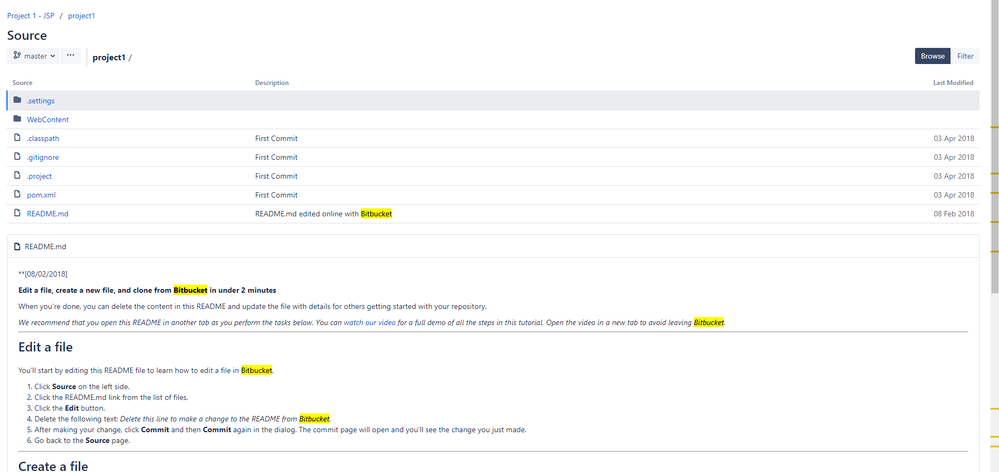Viewport: 999px width, 472px height.
Task: Follow the 'watch our video' link
Action: coord(370,322)
